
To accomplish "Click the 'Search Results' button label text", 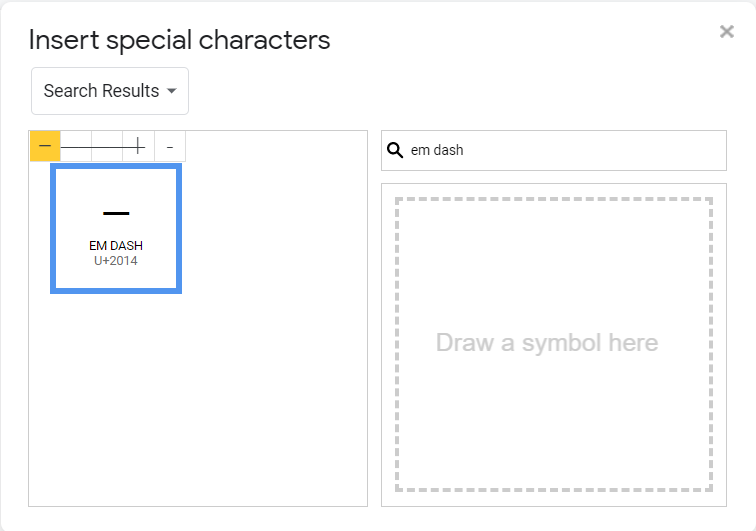I will 101,91.
